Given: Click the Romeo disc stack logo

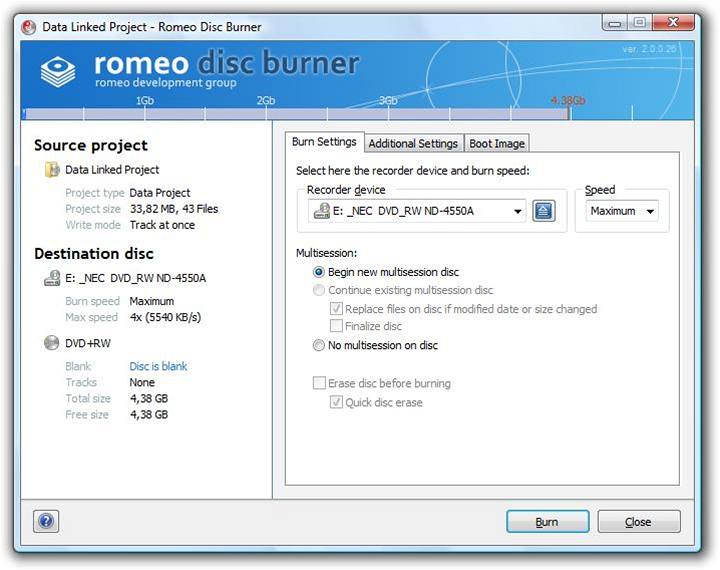Looking at the screenshot, I should coord(58,72).
